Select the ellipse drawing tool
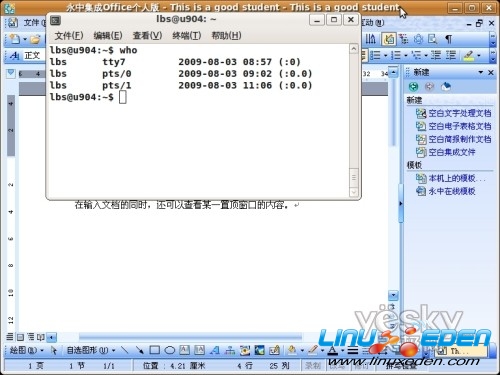This screenshot has width=500, height=375. [170, 350]
